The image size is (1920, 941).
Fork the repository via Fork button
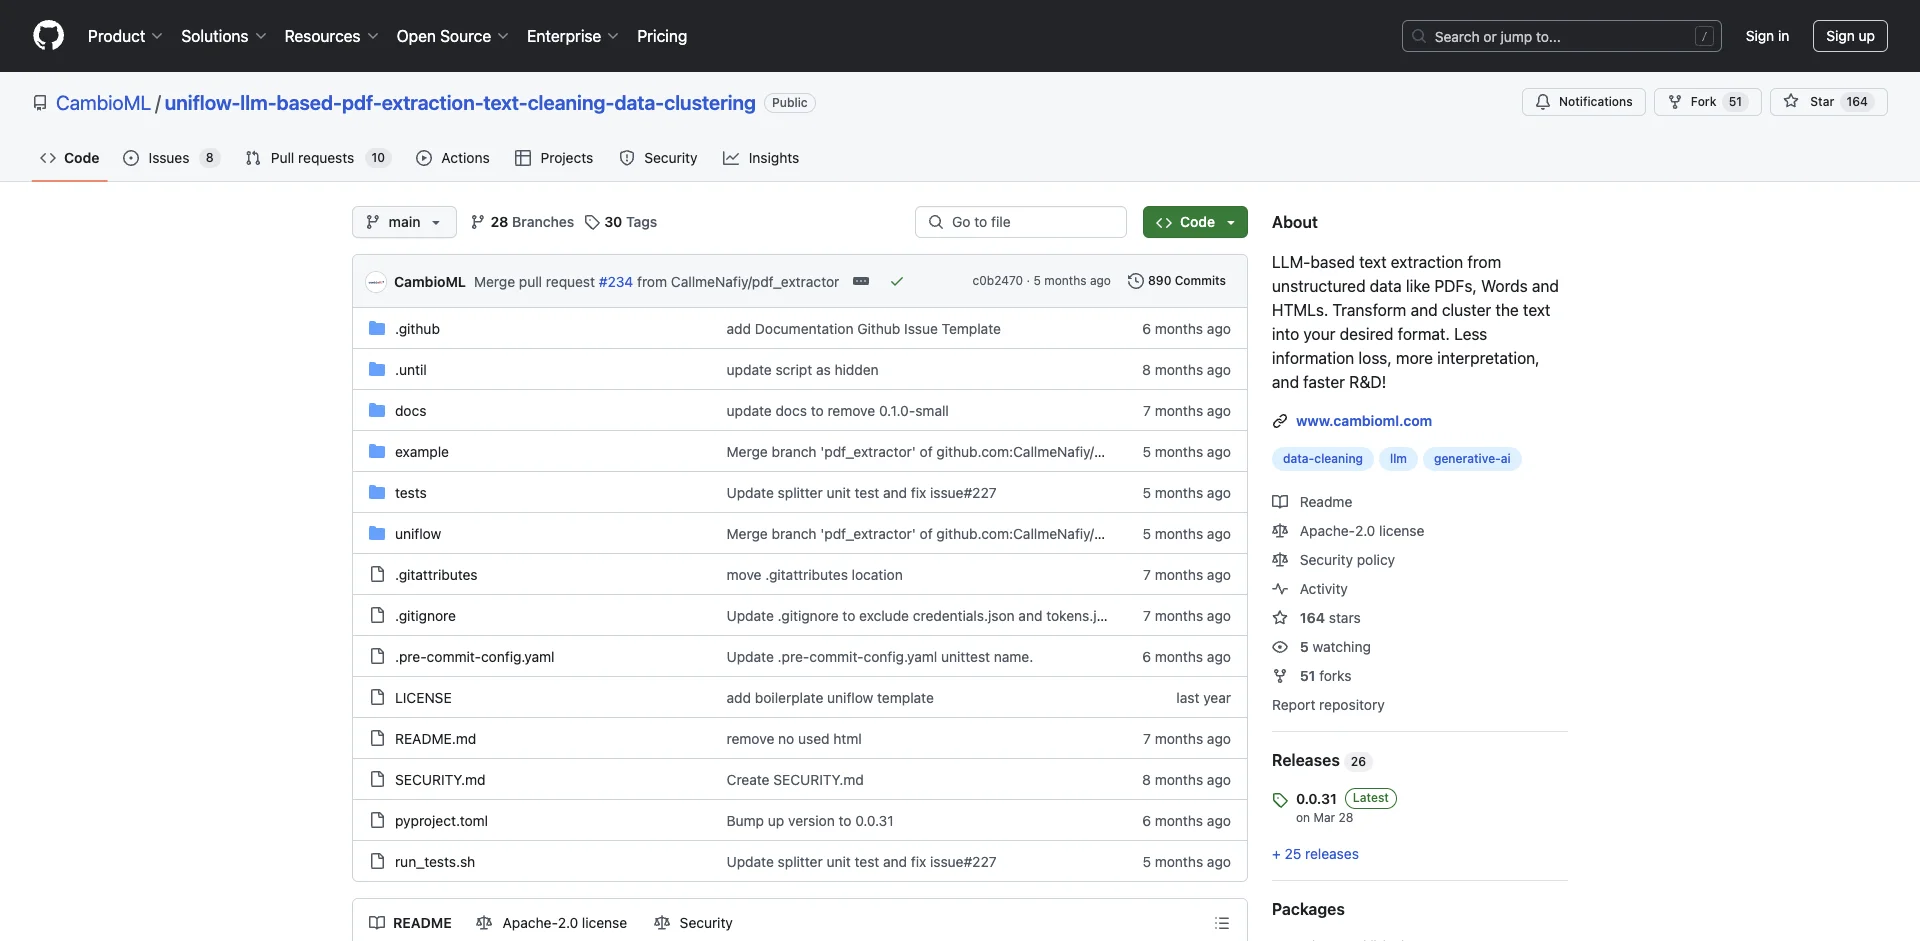(x=1707, y=102)
